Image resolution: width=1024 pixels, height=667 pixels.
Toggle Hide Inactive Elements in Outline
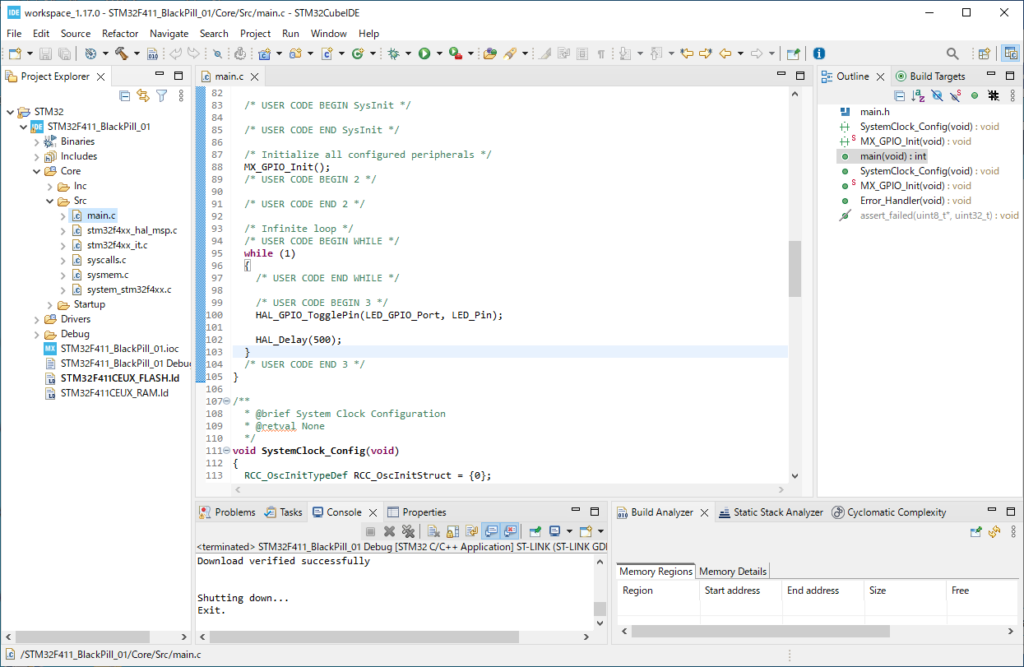pyautogui.click(x=993, y=96)
